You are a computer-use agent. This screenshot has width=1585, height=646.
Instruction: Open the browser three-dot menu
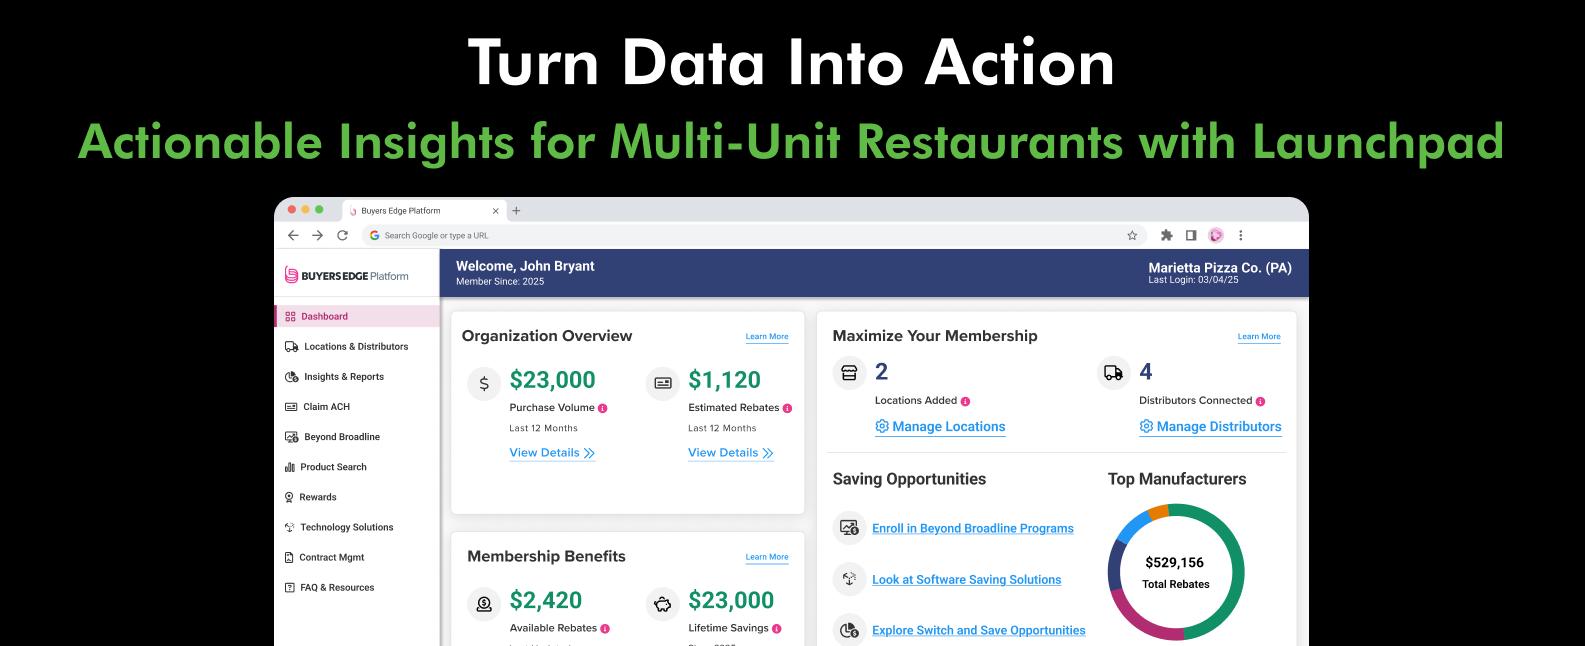(x=1241, y=236)
